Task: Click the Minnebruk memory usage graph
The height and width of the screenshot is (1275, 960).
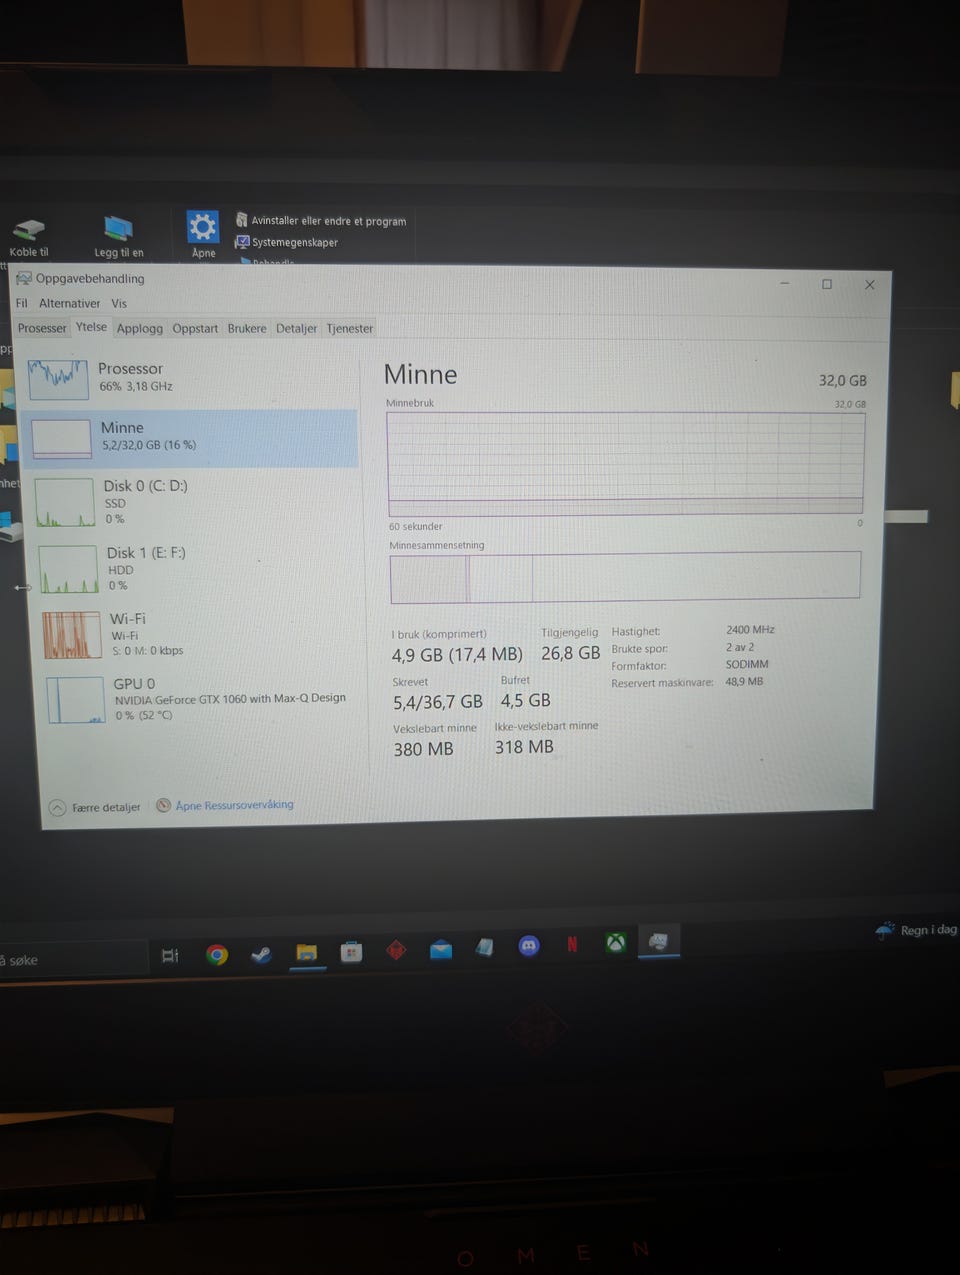Action: tap(626, 463)
